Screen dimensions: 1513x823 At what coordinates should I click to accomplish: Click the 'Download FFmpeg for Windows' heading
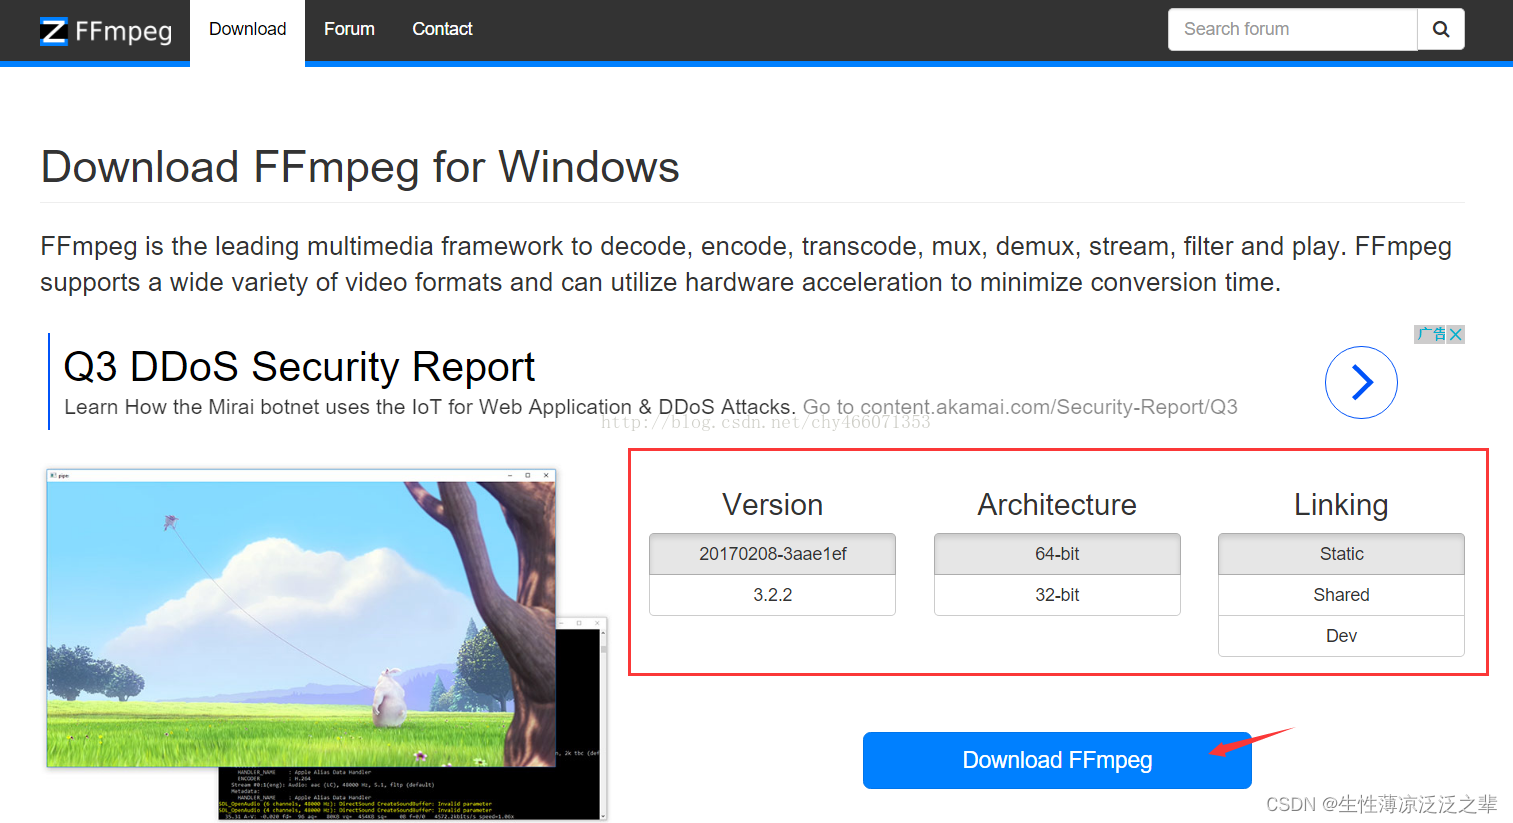click(360, 167)
